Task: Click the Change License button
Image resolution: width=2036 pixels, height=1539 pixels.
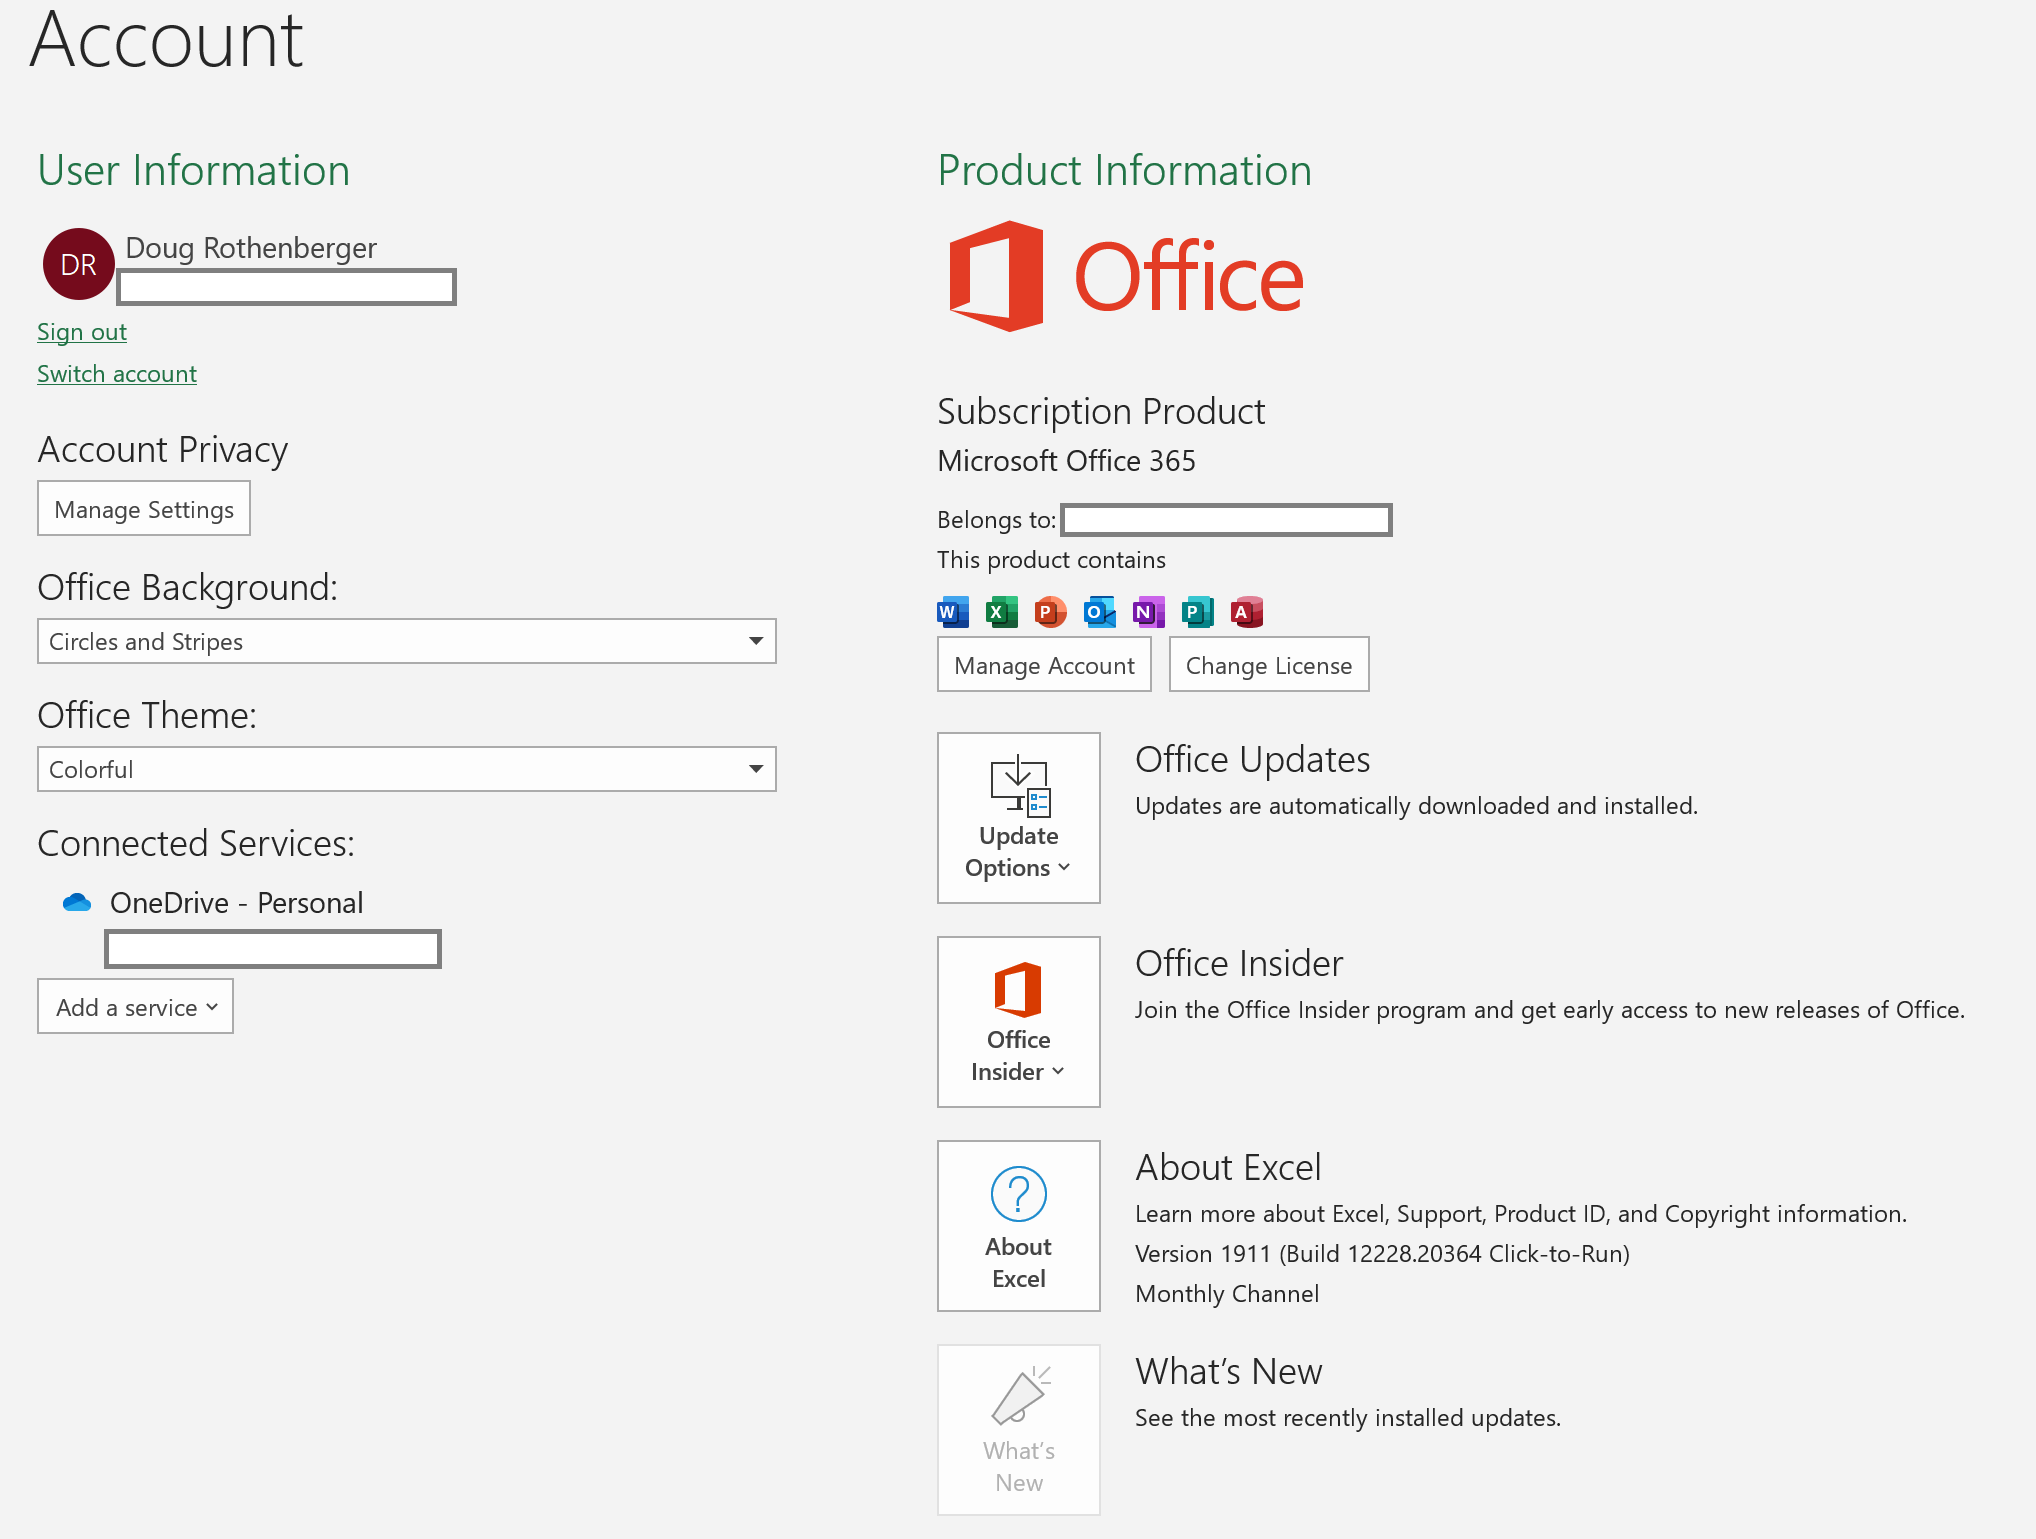Action: pos(1269,664)
